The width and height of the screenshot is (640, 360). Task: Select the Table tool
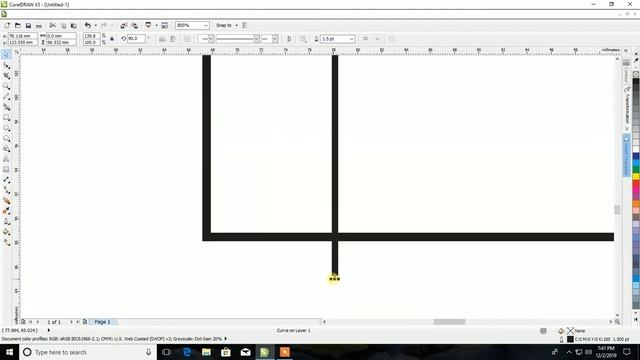point(6,169)
